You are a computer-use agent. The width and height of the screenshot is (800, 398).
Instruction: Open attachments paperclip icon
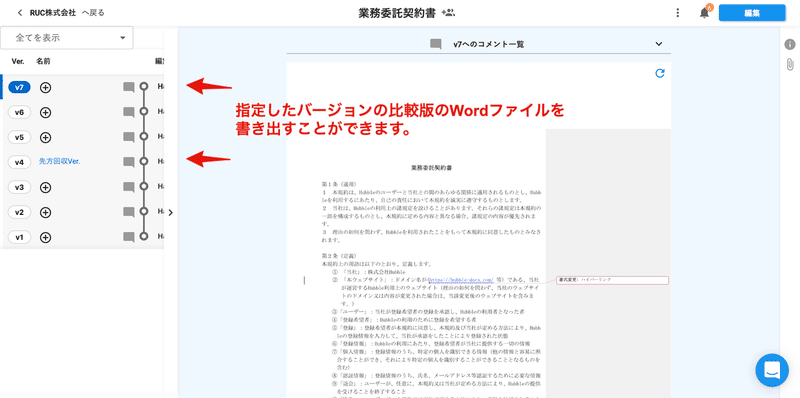click(789, 64)
